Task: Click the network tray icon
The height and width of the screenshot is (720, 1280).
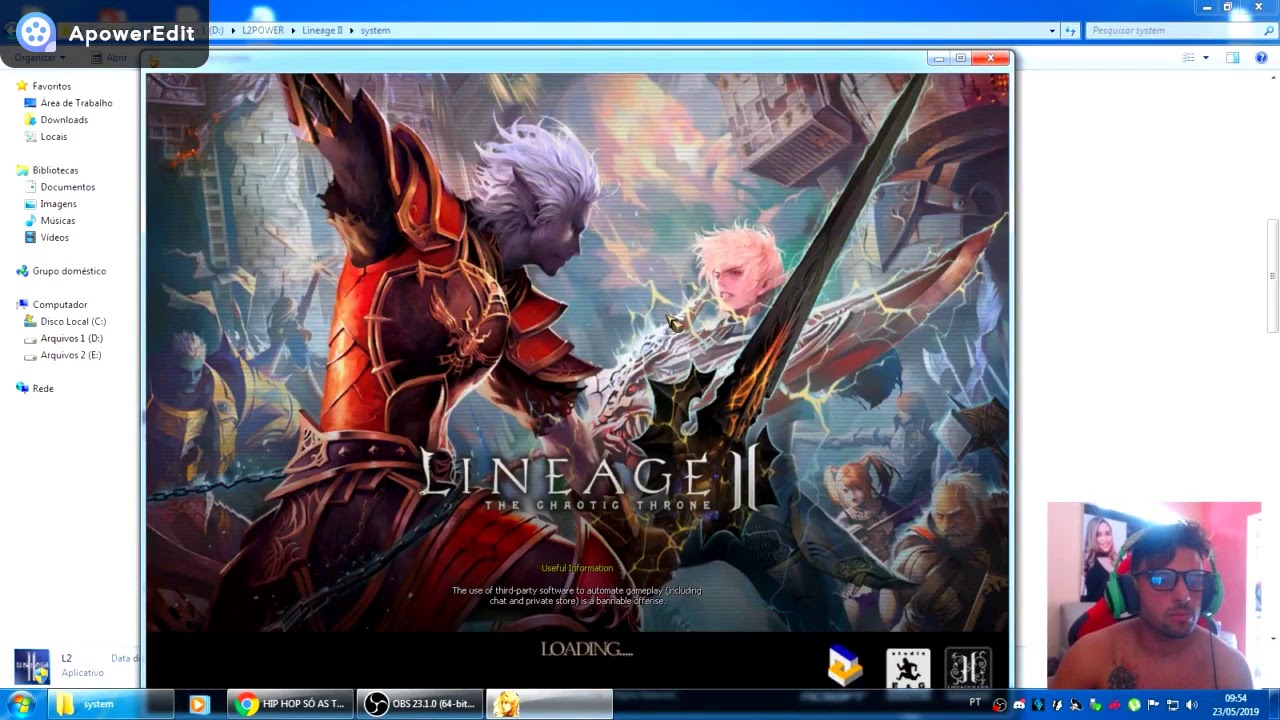Action: 1172,705
